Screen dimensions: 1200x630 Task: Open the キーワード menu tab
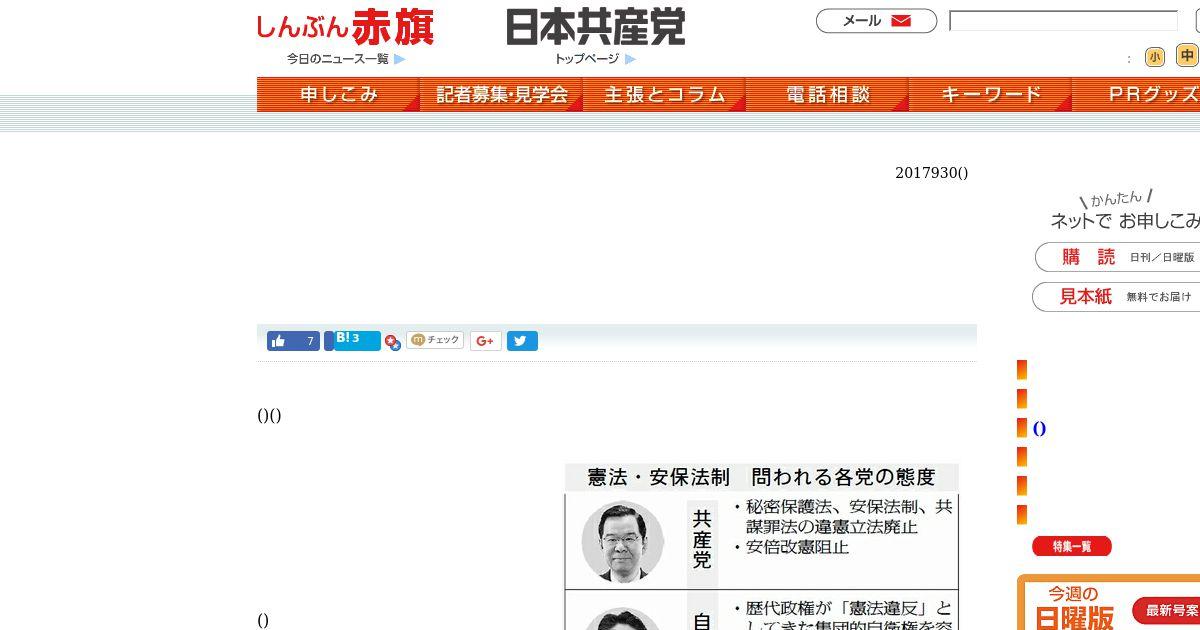[x=990, y=94]
